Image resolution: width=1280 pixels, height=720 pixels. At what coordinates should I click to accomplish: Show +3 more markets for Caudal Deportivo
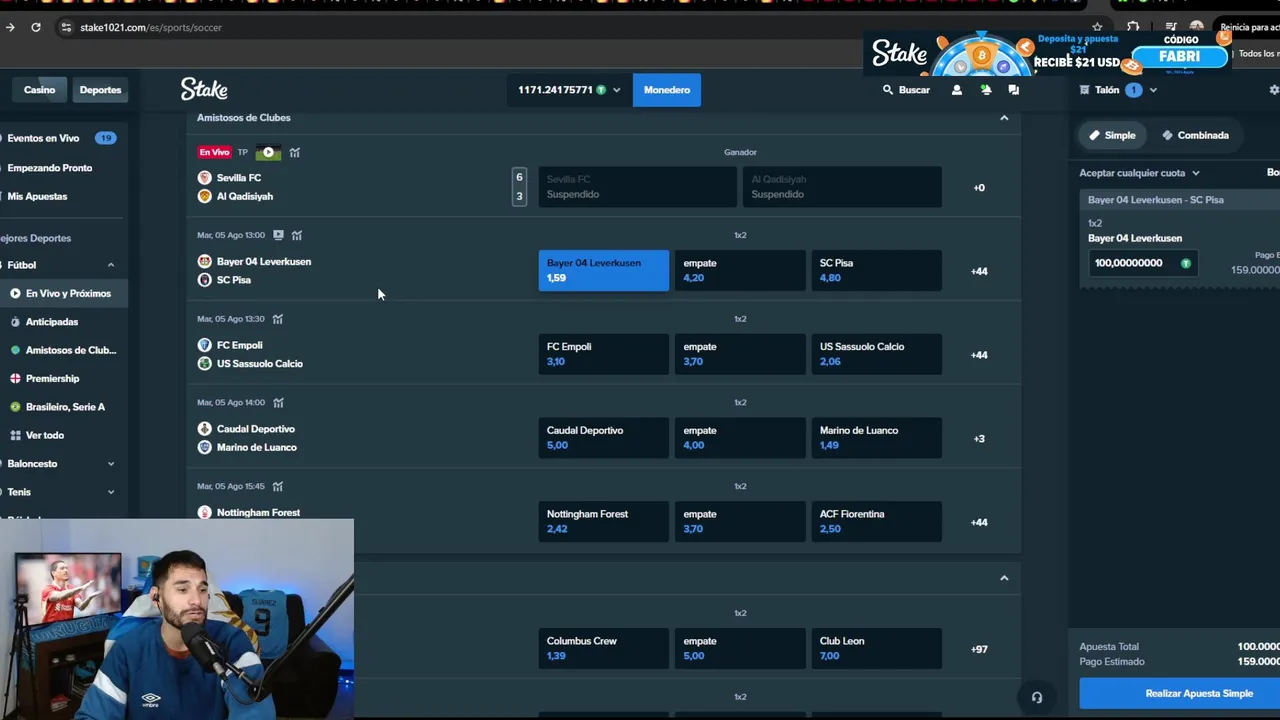point(979,438)
